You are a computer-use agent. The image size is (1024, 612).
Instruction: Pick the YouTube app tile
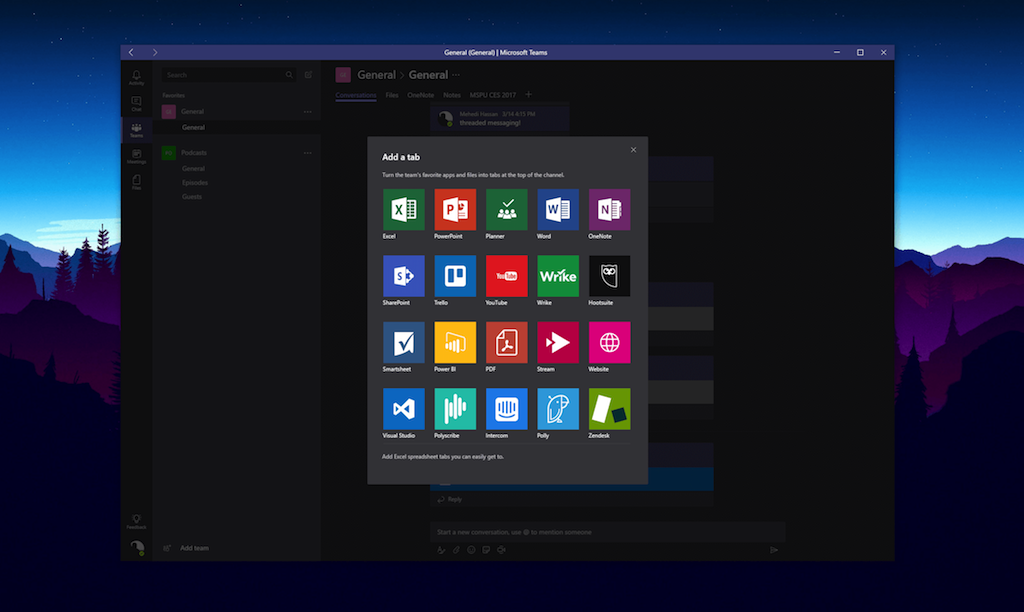[507, 276]
